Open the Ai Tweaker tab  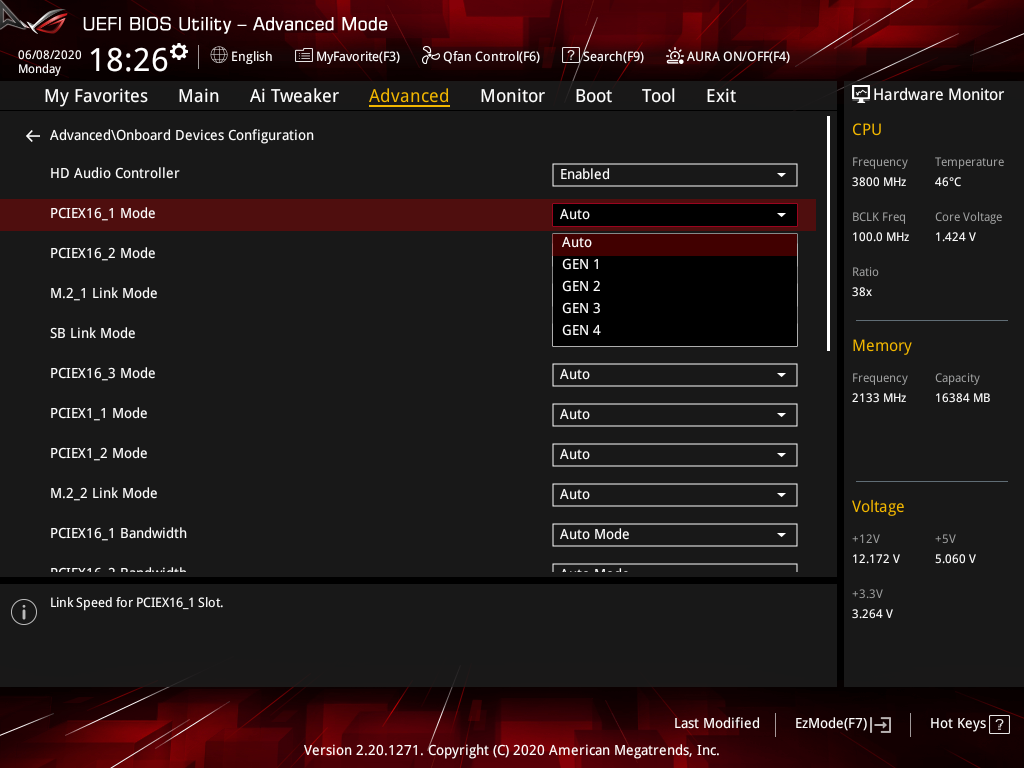click(x=294, y=96)
